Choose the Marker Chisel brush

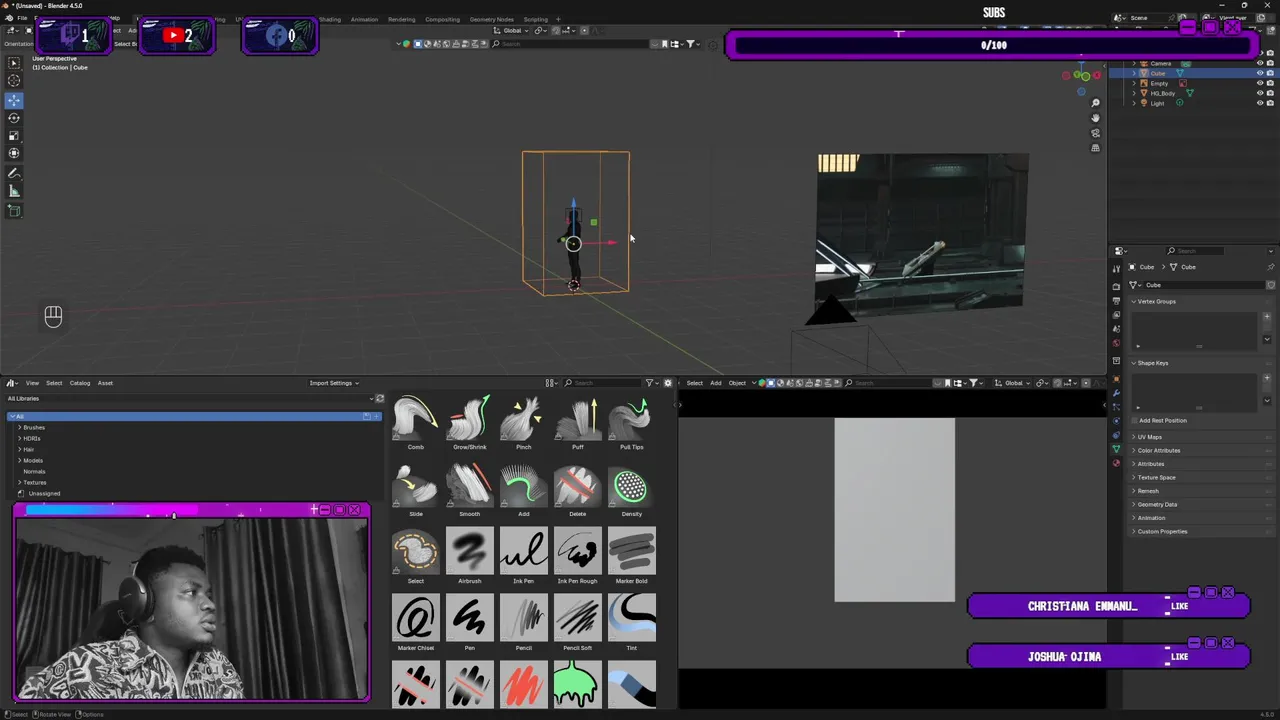416,625
